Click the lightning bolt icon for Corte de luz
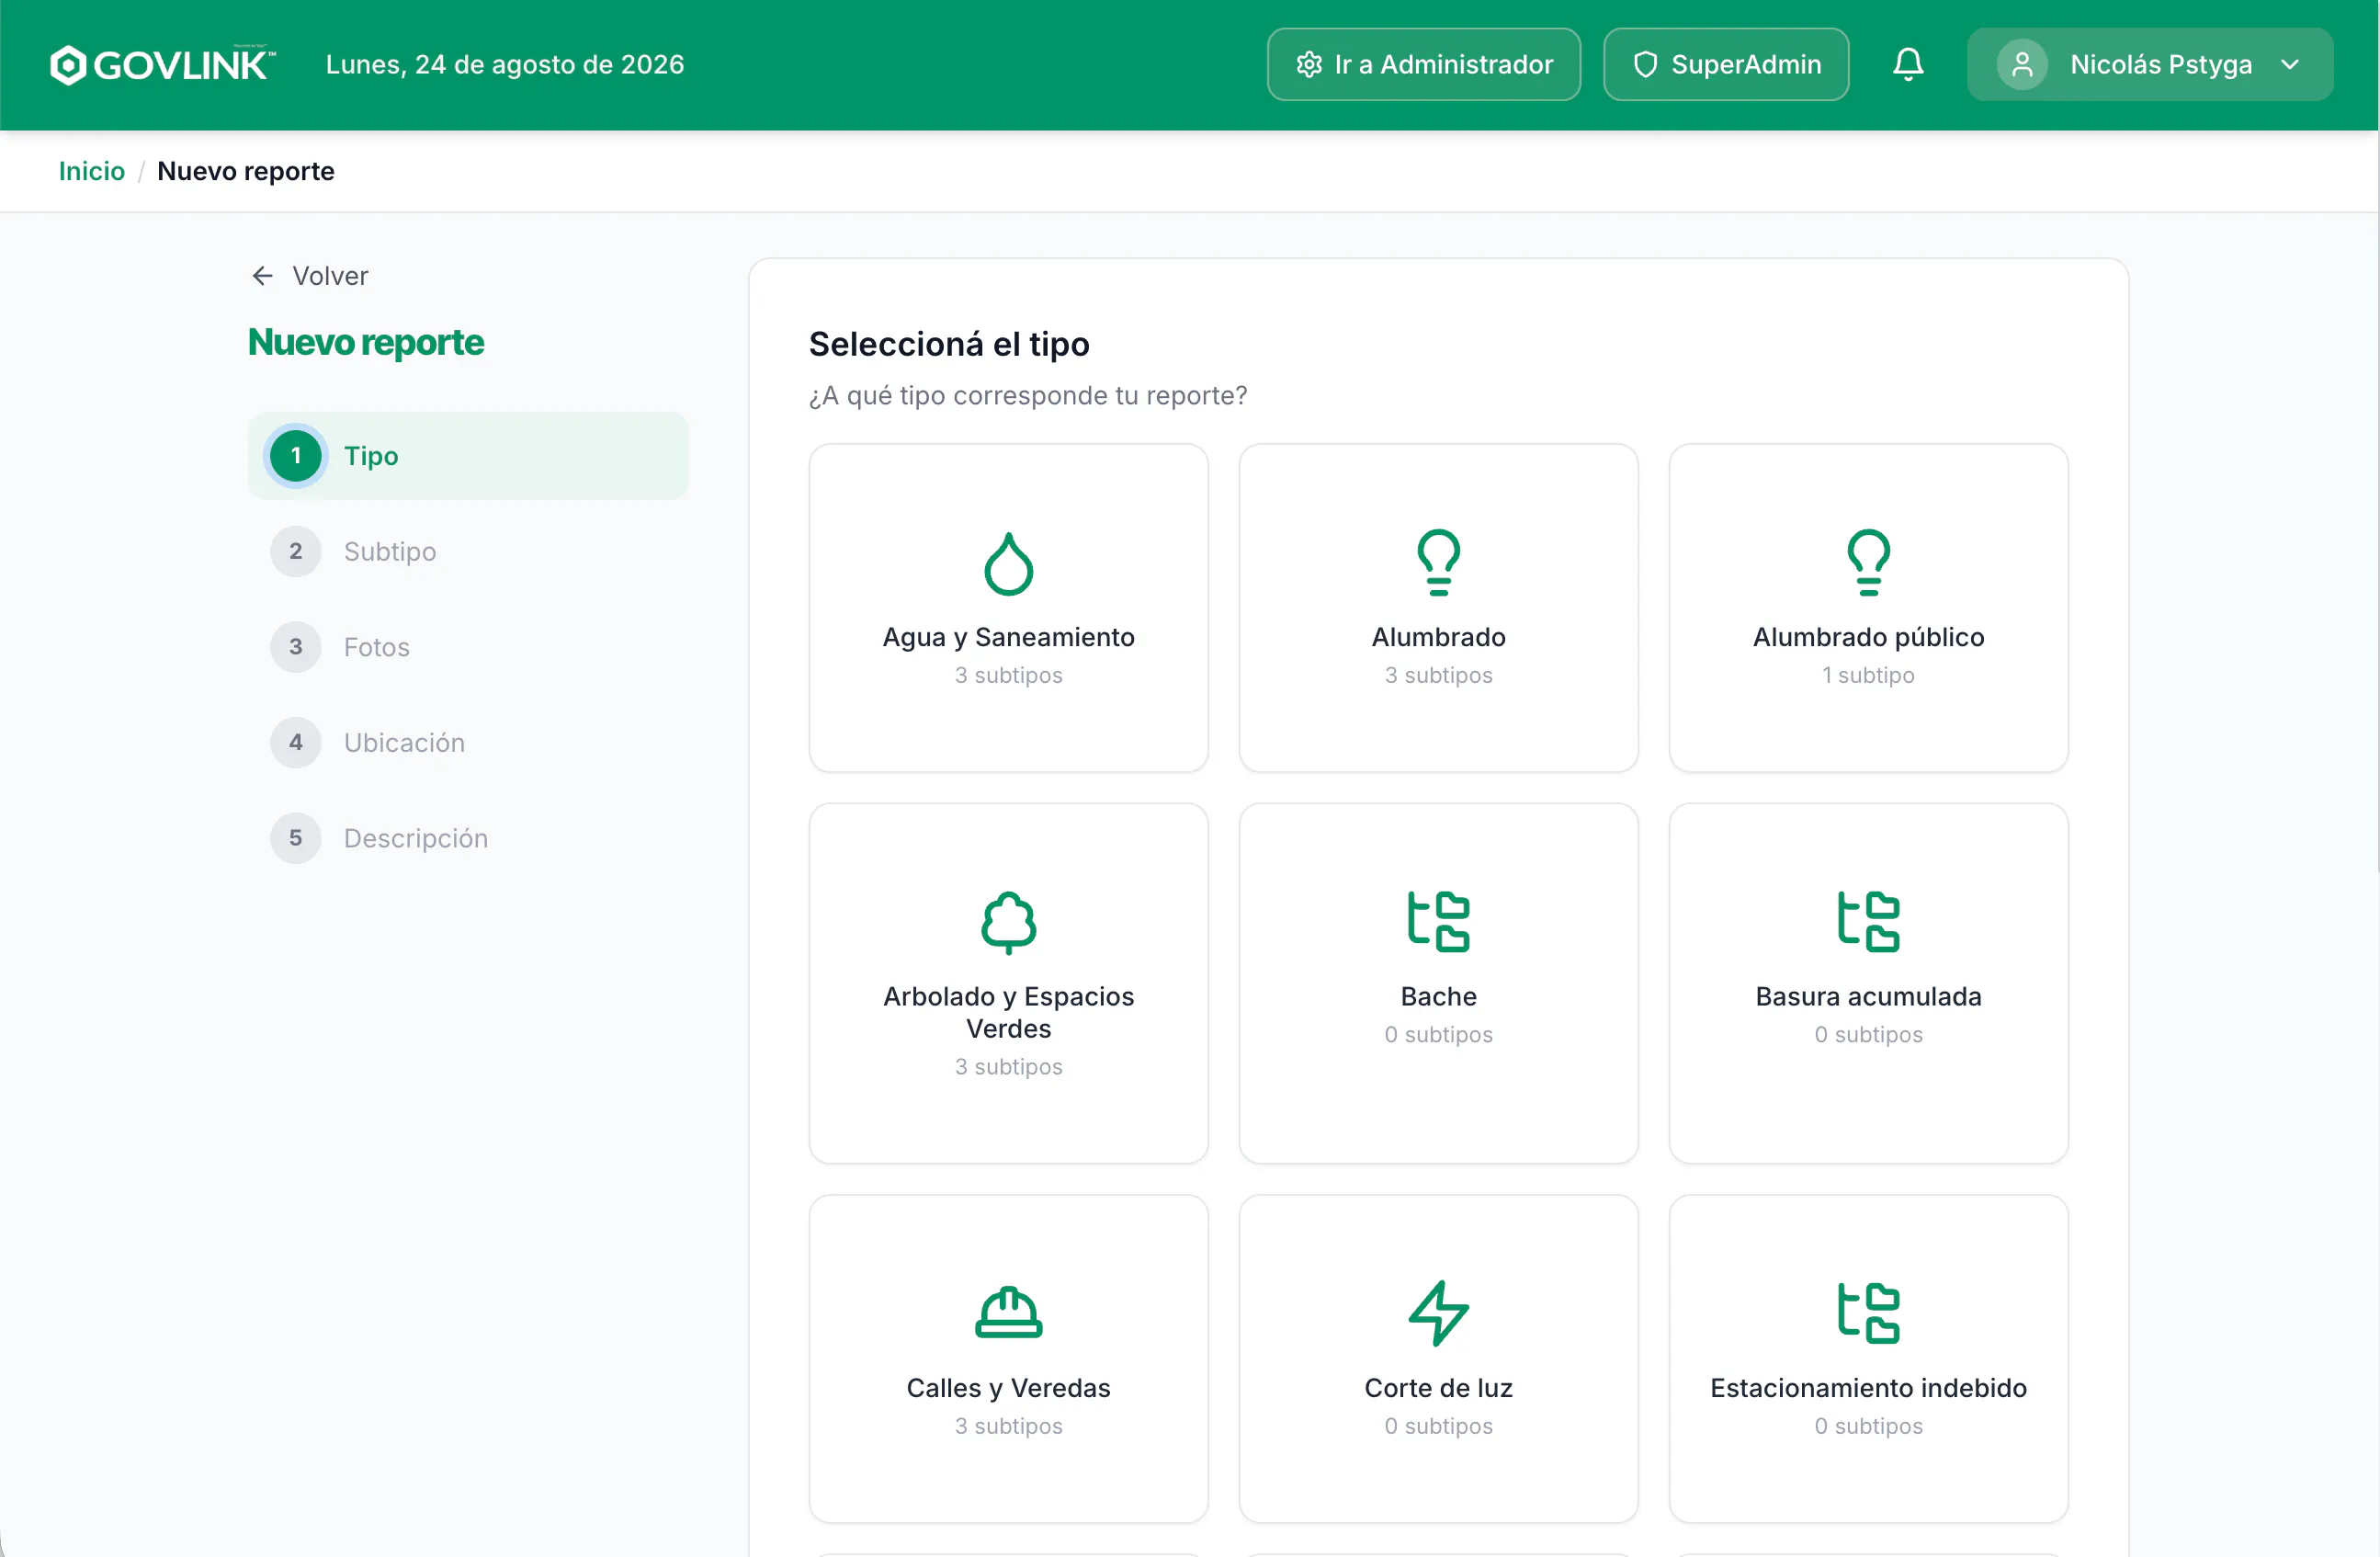Viewport: 2380px width, 1557px height. coord(1438,1313)
